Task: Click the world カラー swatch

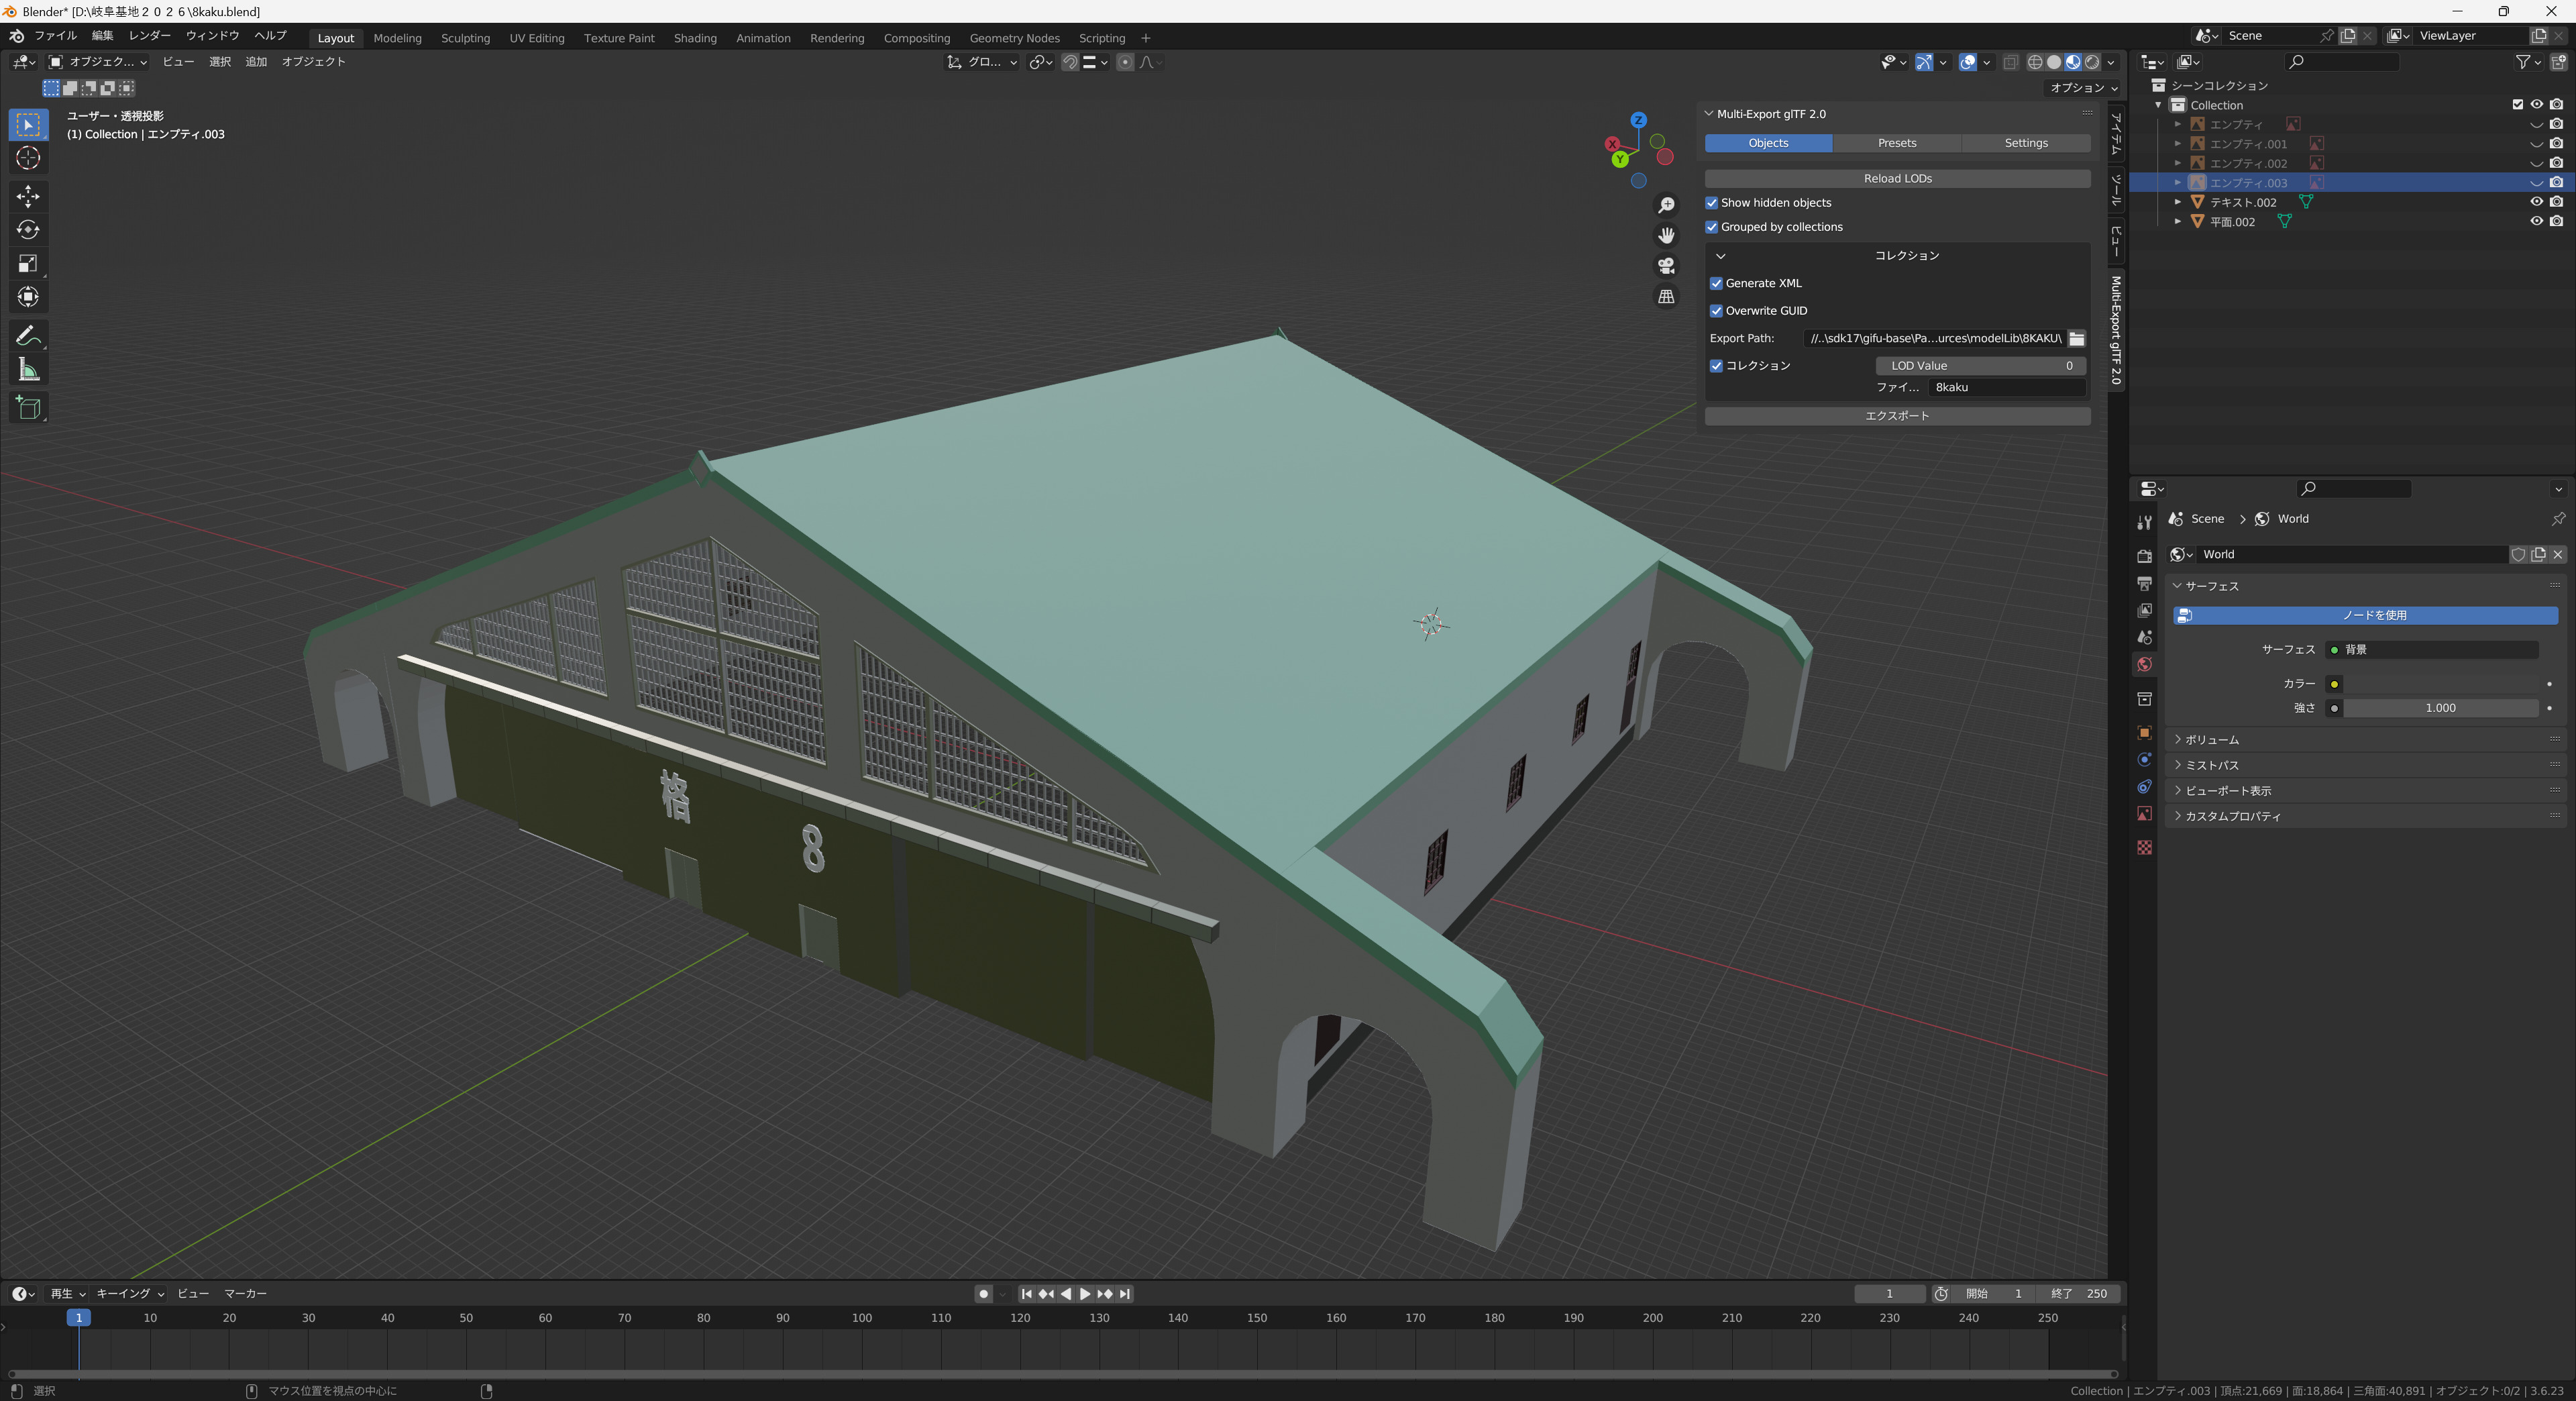Action: 2440,684
